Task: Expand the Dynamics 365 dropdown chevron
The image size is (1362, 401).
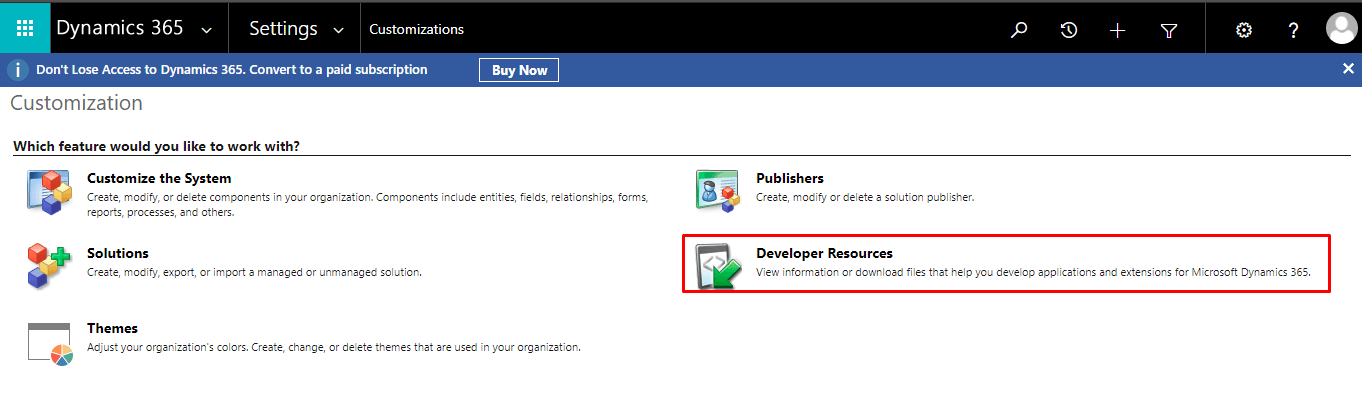Action: pos(207,30)
